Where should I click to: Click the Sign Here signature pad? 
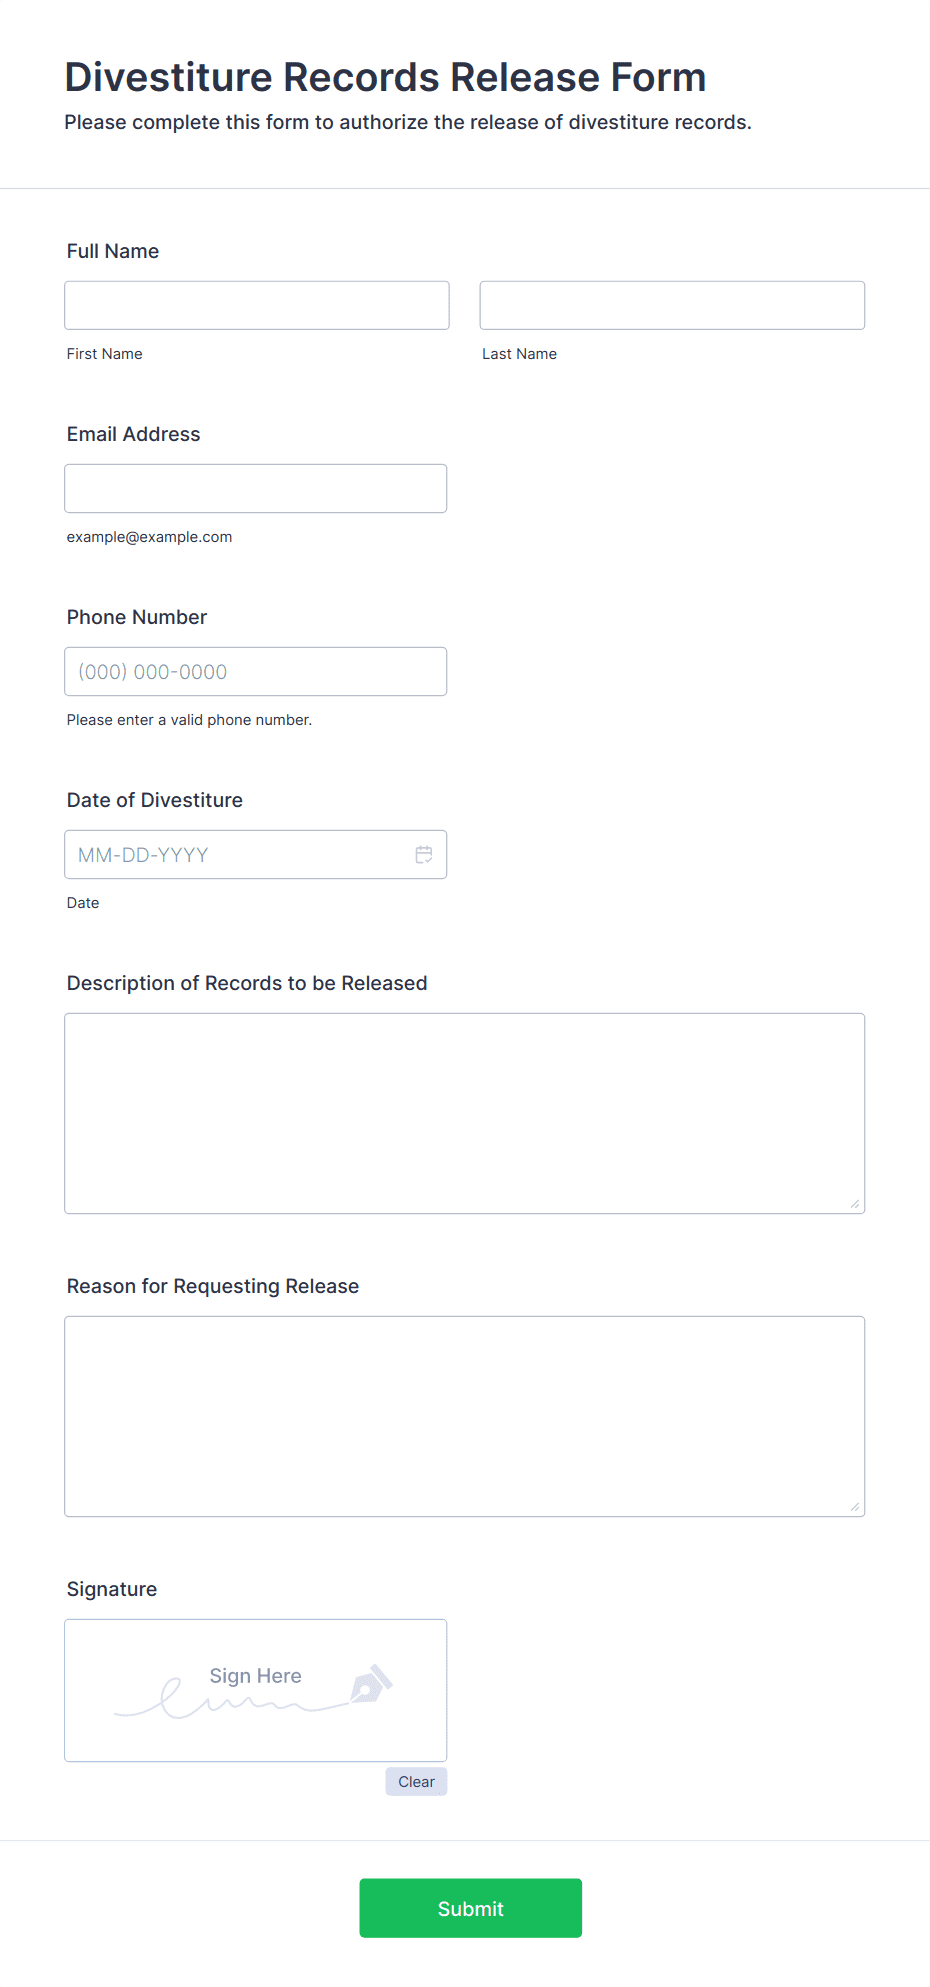click(256, 1690)
